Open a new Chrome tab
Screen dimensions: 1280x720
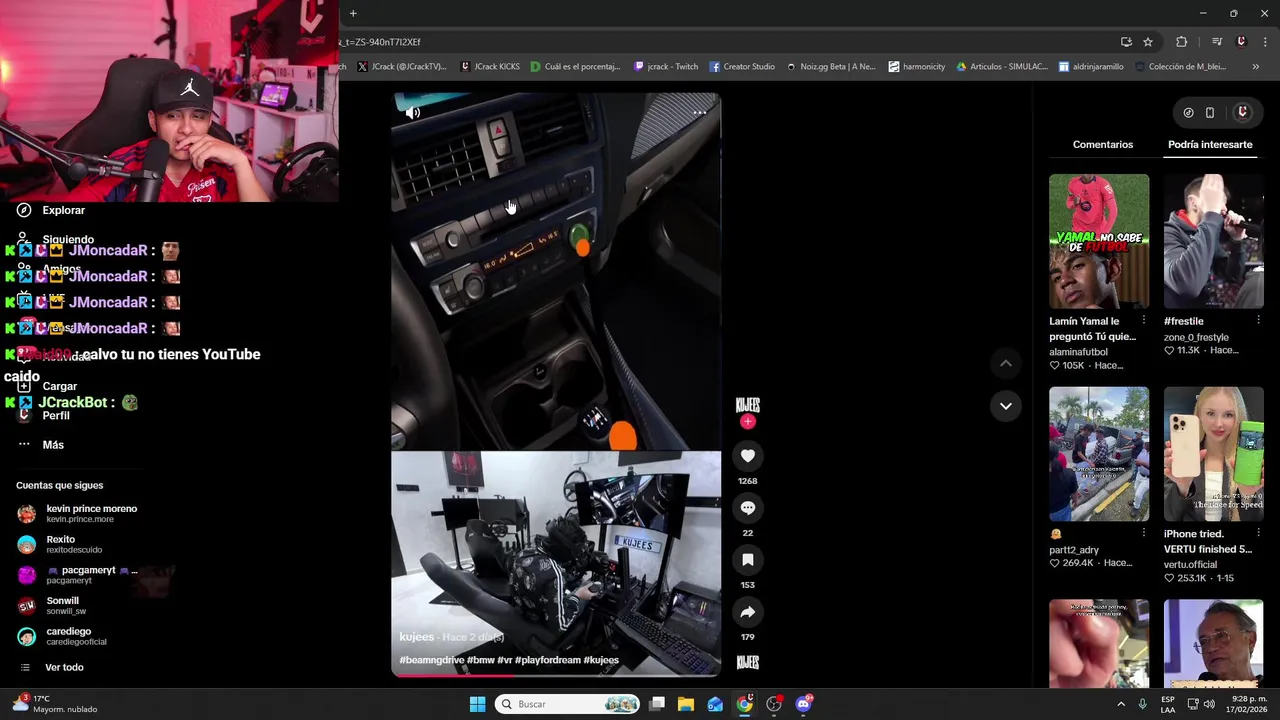tap(353, 13)
